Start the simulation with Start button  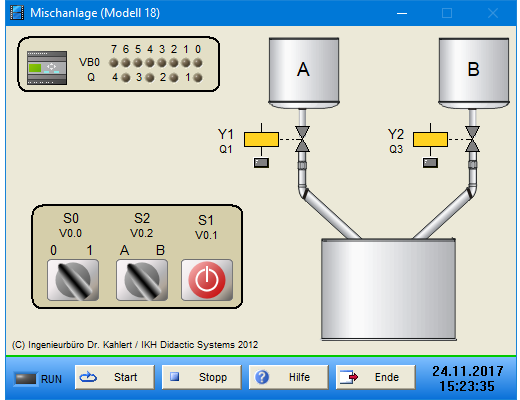click(x=115, y=377)
